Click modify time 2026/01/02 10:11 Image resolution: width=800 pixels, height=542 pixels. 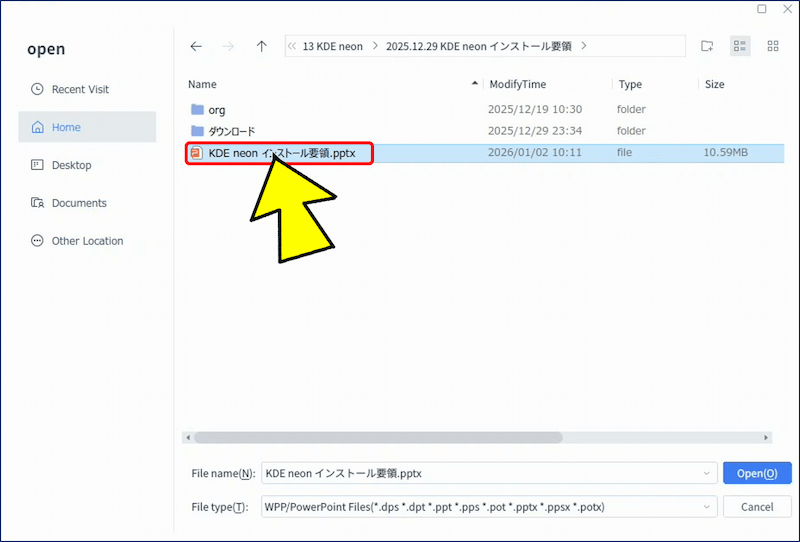pos(535,152)
